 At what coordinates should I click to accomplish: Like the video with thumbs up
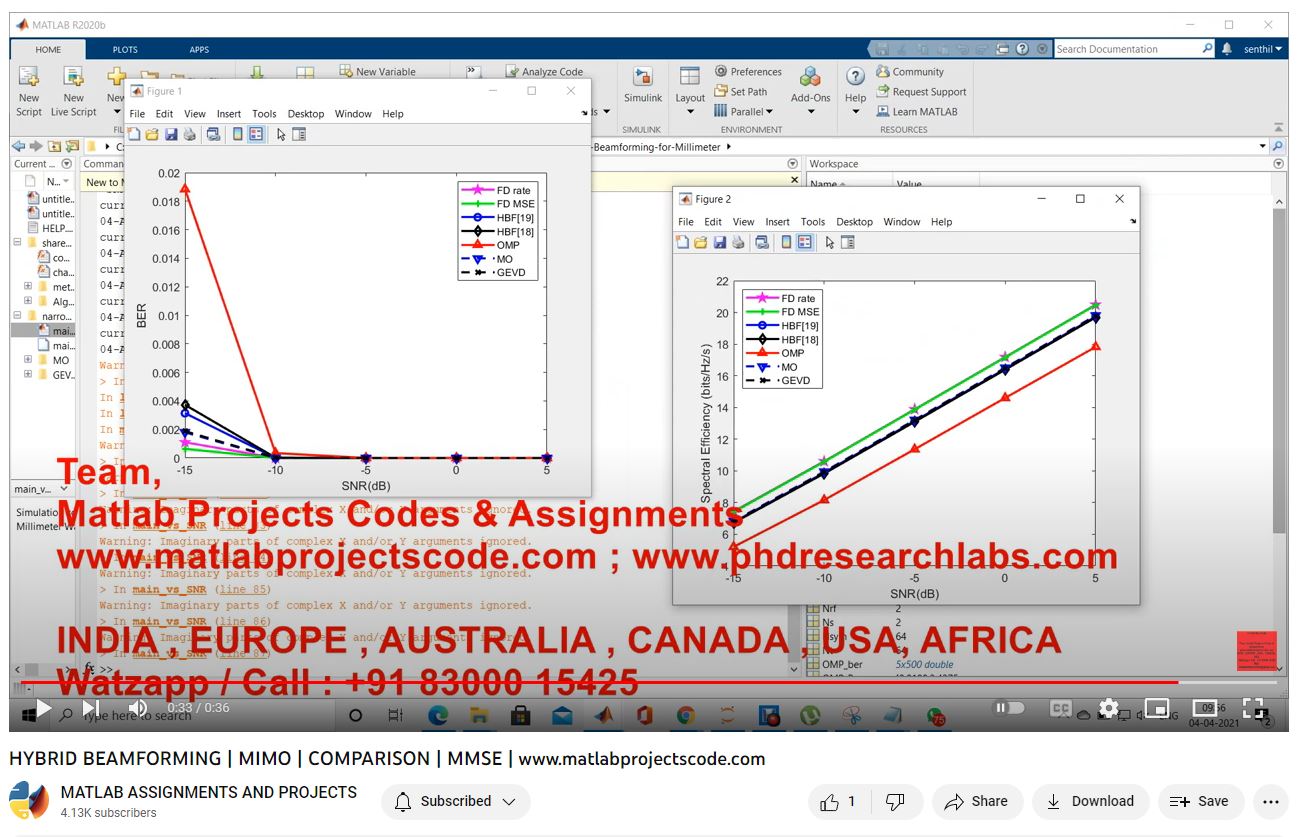838,801
